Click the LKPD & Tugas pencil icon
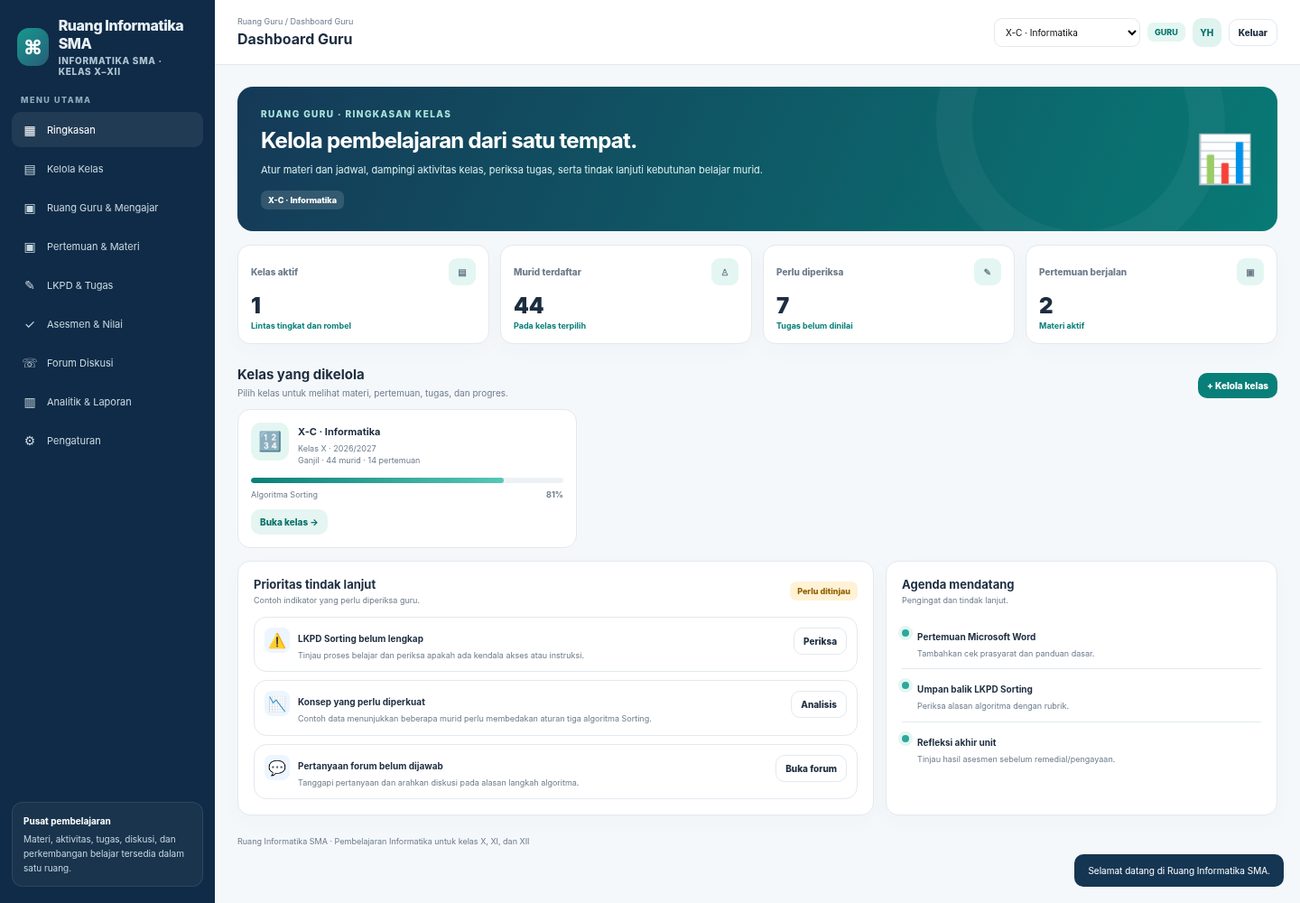 [x=30, y=286]
